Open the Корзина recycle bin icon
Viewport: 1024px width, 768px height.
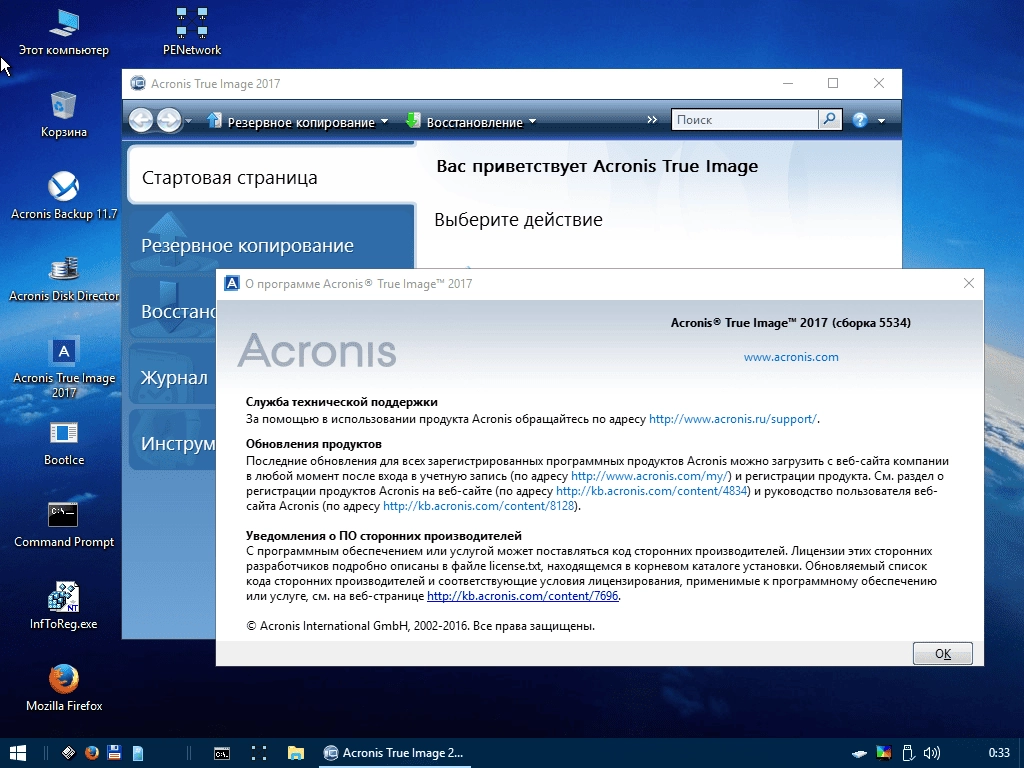(x=63, y=114)
